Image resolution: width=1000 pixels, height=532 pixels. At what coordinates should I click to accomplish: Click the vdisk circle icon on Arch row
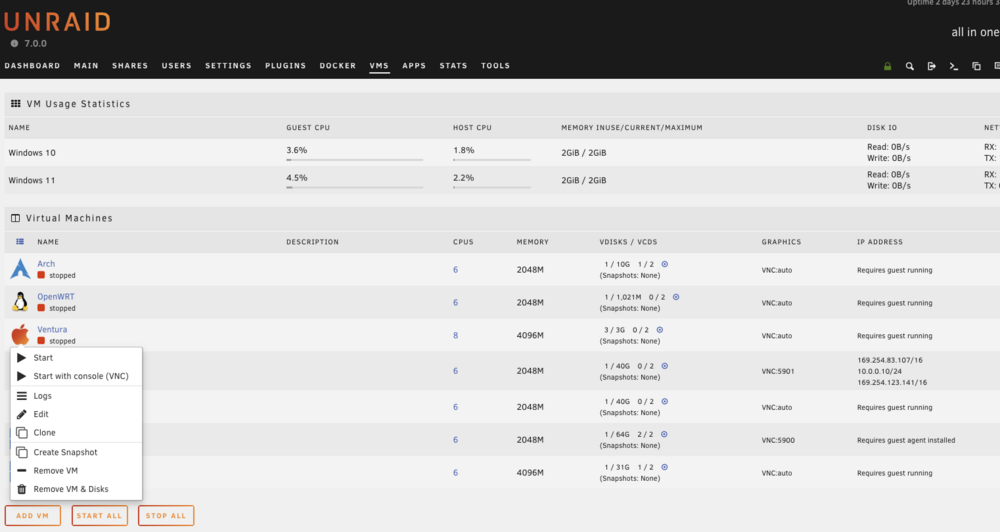coord(665,264)
